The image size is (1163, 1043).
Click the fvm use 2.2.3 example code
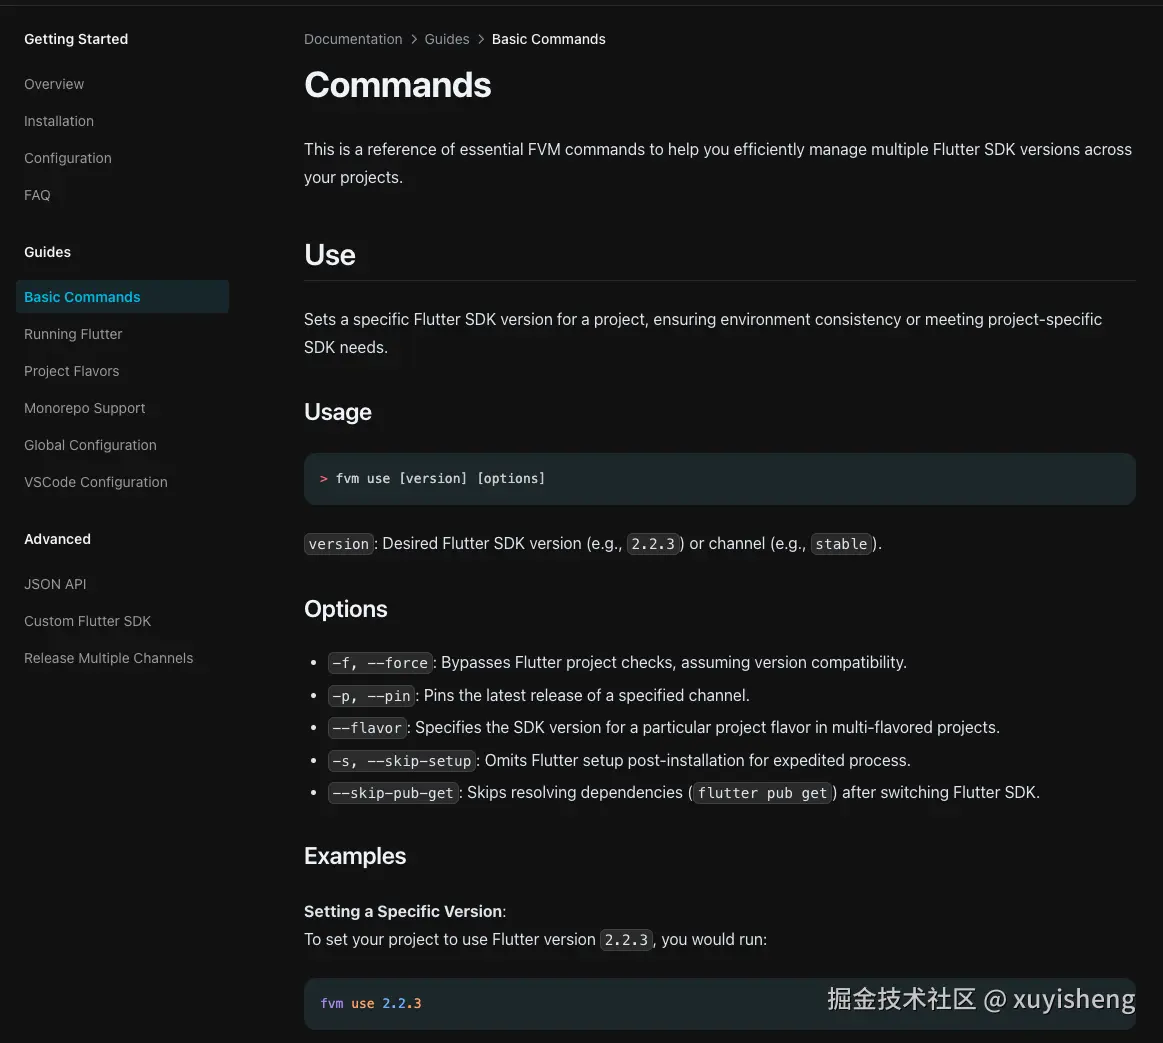(371, 1003)
